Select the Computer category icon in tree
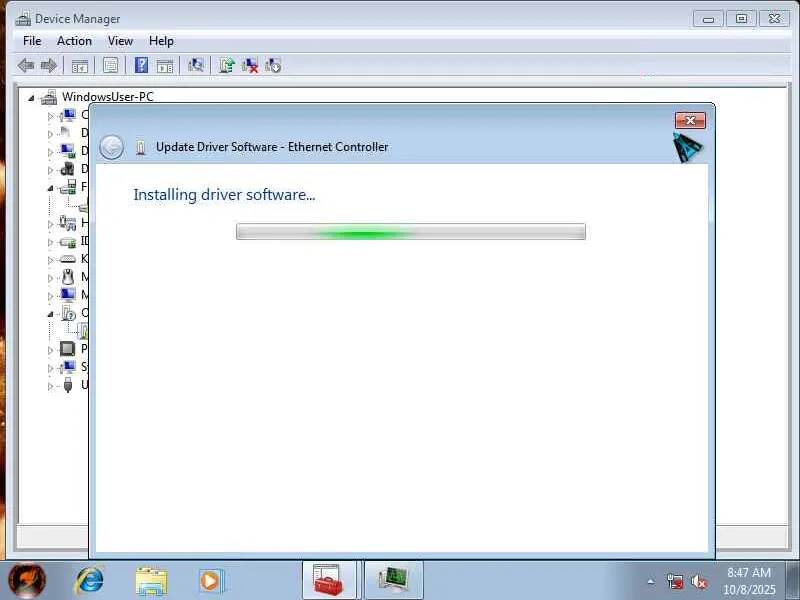Screen dimensions: 800x600 coord(68,115)
